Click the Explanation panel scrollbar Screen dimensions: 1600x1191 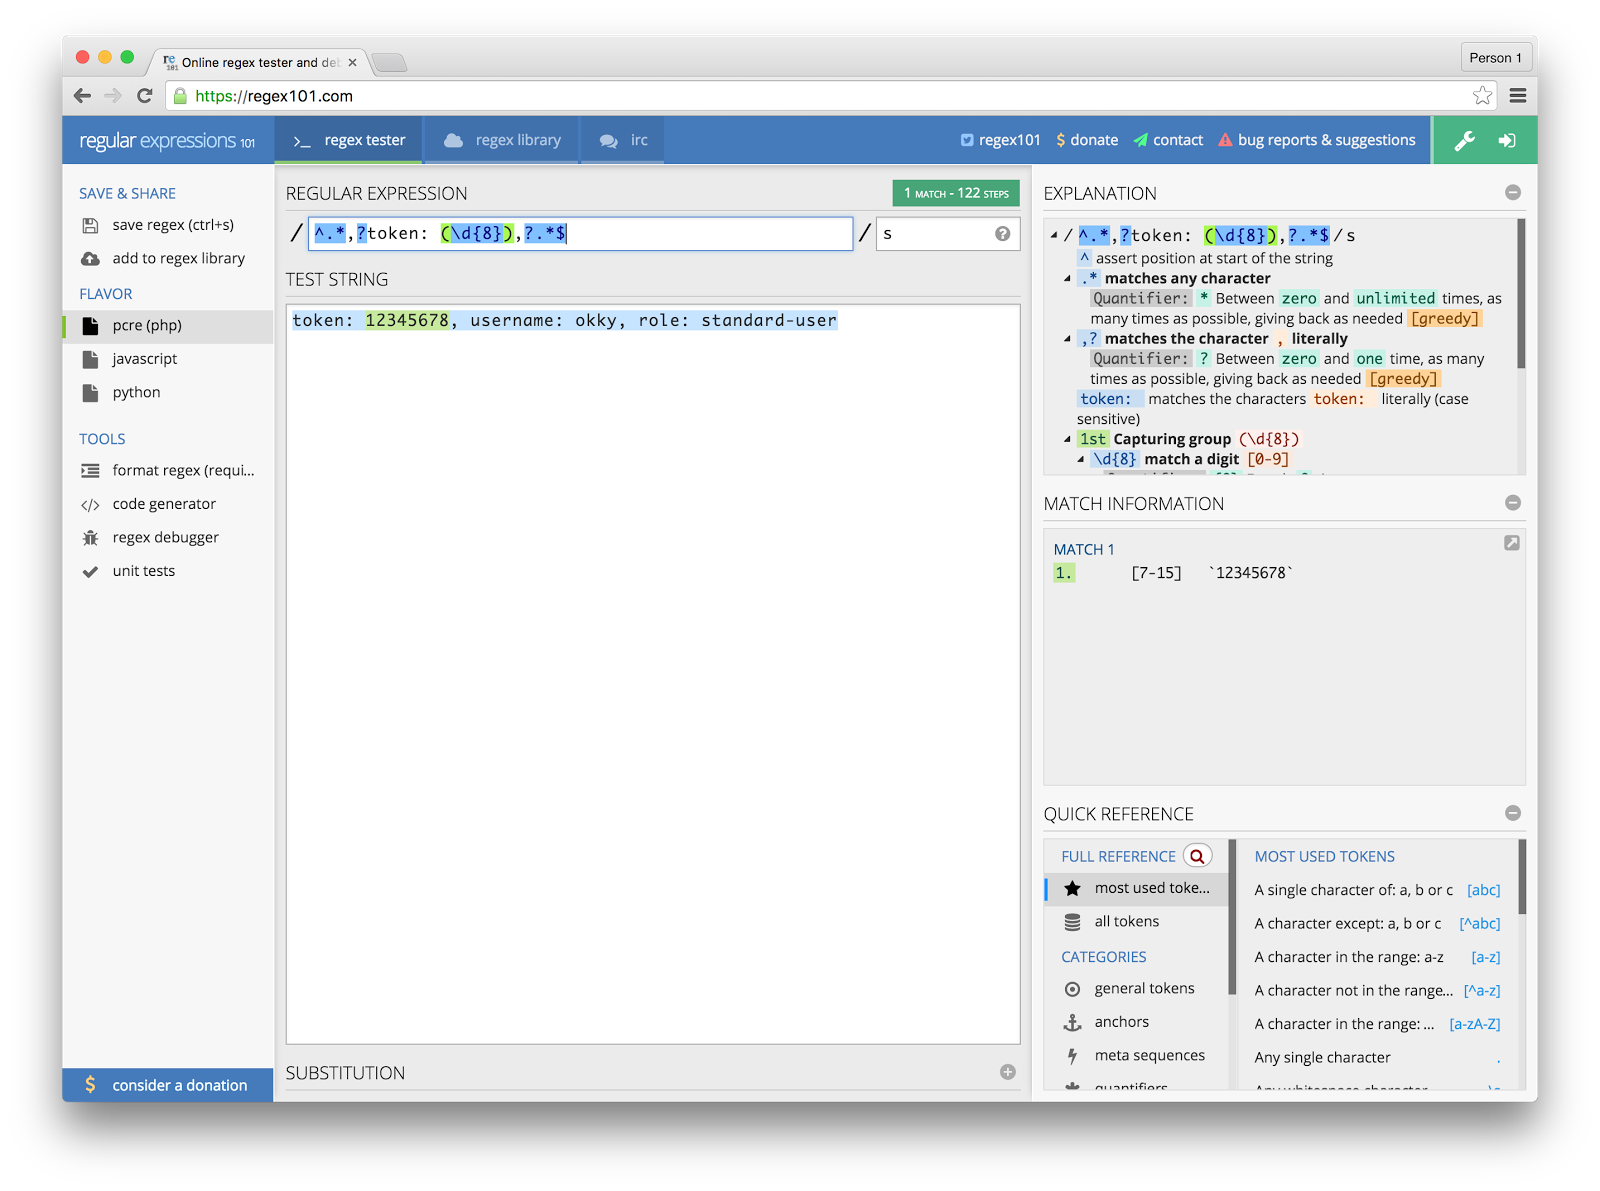[x=1521, y=295]
